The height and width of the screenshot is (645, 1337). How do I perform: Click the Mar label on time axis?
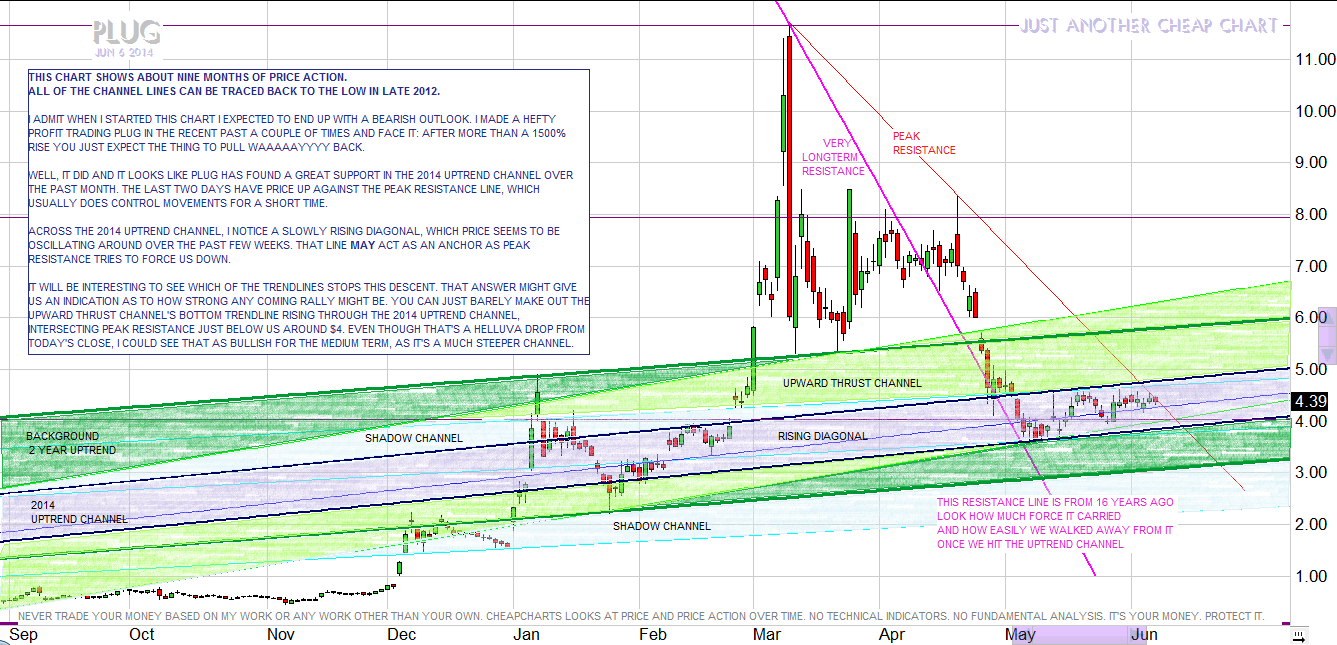[767, 634]
